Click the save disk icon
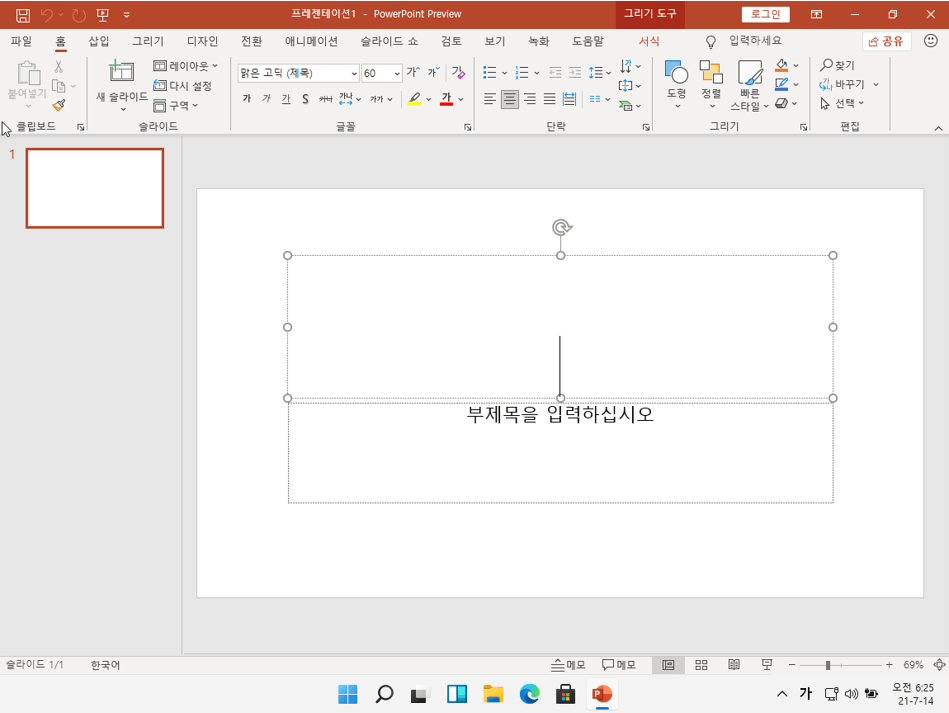Viewport: 949px width, 713px height. tap(22, 15)
